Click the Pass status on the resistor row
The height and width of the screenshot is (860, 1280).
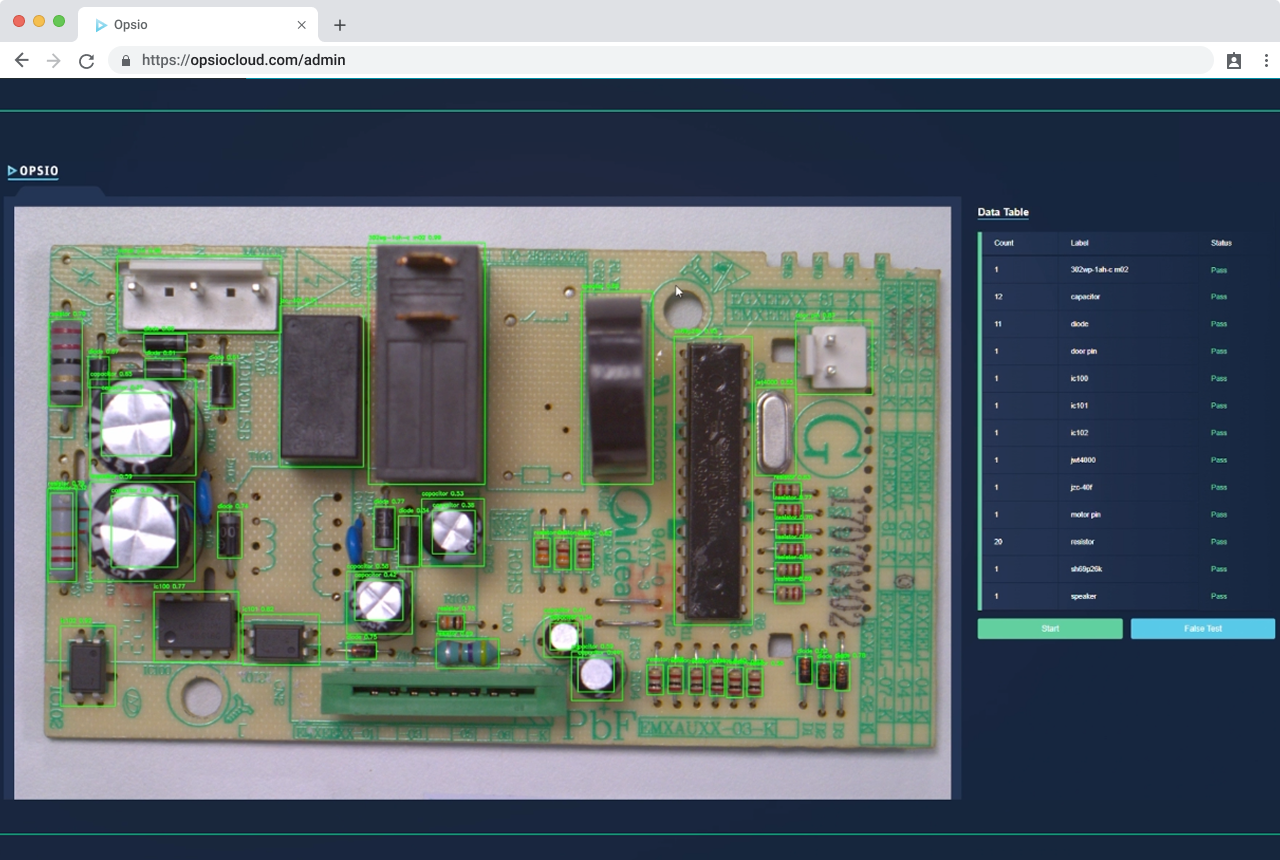1219,541
